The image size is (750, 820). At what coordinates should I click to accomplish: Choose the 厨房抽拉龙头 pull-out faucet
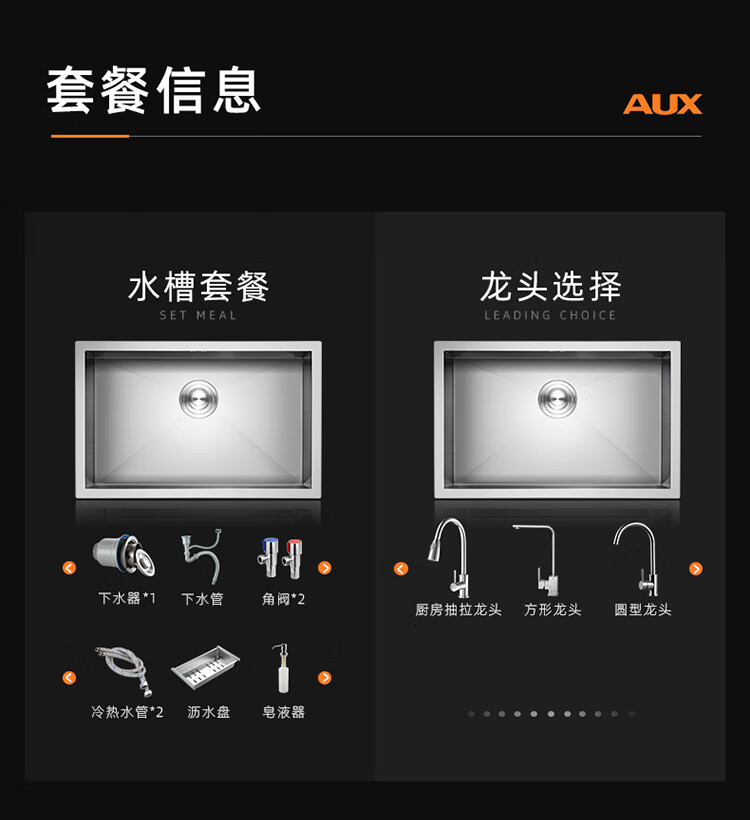[450, 557]
